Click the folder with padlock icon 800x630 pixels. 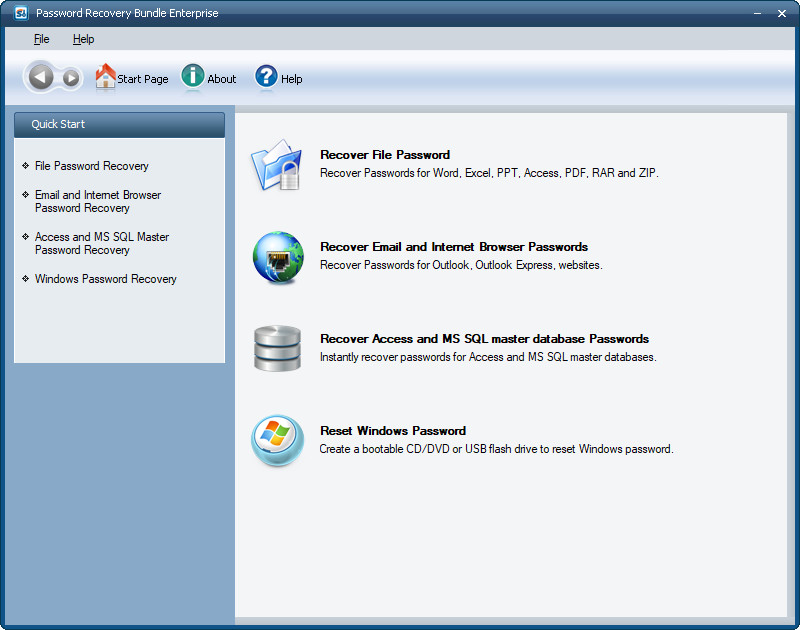tap(277, 164)
